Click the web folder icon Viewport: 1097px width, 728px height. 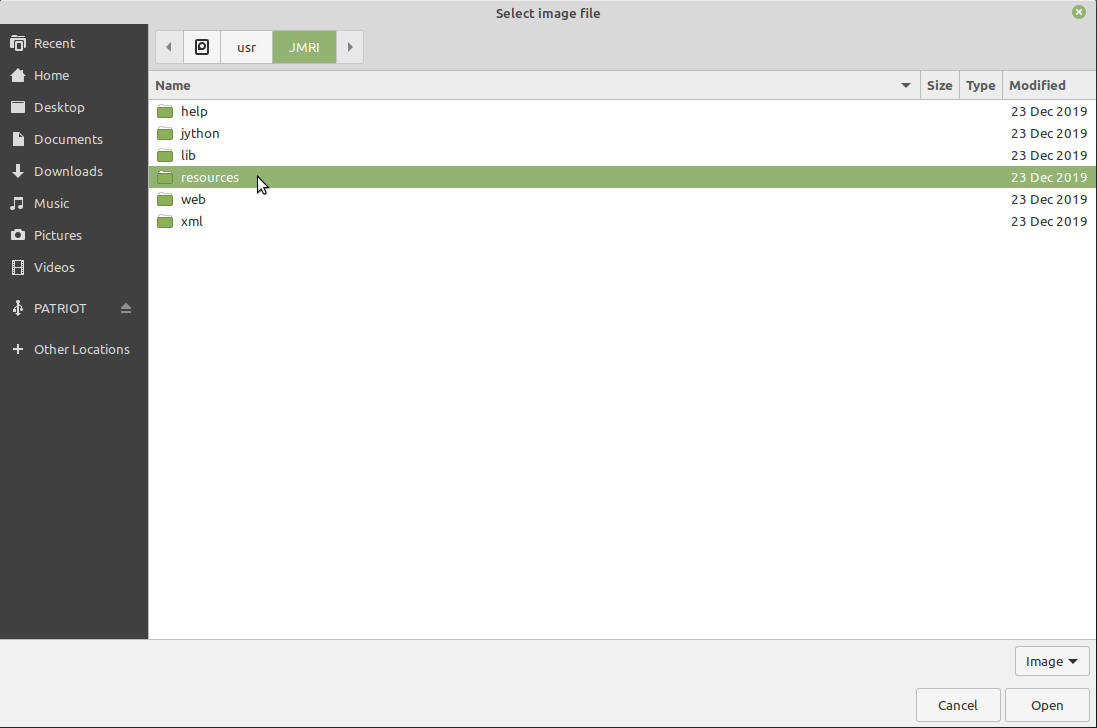(165, 200)
